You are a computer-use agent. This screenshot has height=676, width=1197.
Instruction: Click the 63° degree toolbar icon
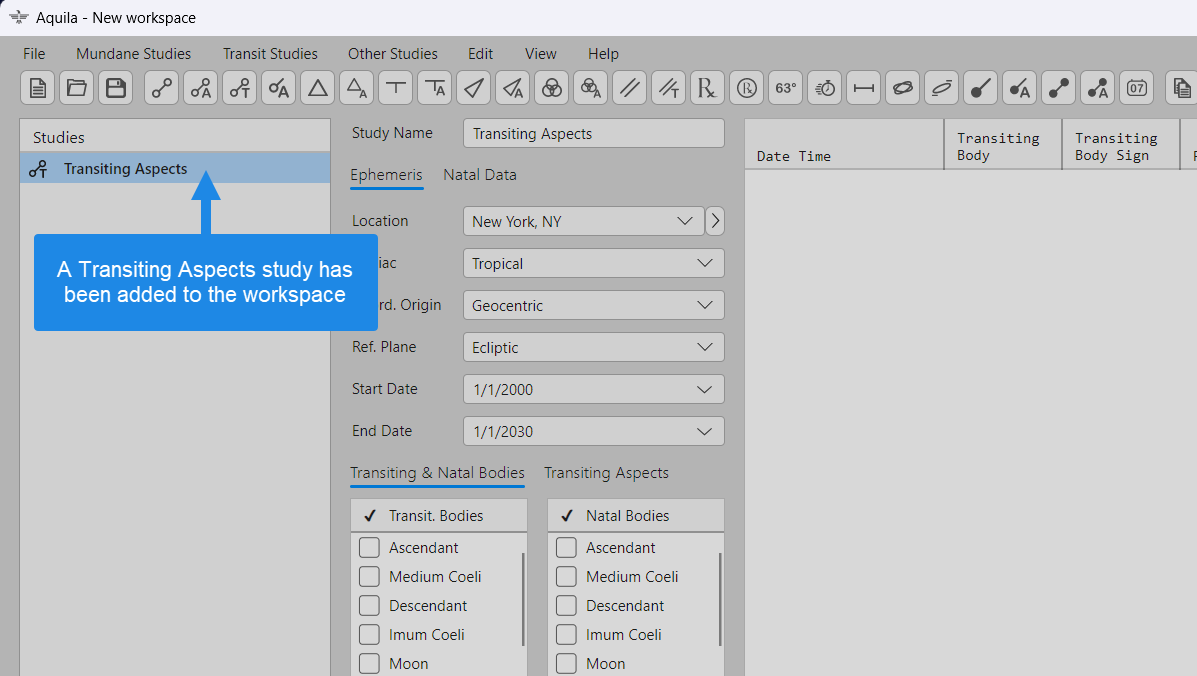tap(785, 88)
